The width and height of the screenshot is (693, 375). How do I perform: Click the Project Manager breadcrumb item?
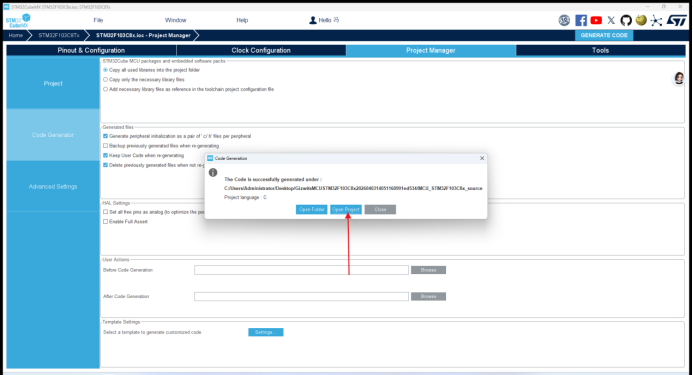click(143, 35)
